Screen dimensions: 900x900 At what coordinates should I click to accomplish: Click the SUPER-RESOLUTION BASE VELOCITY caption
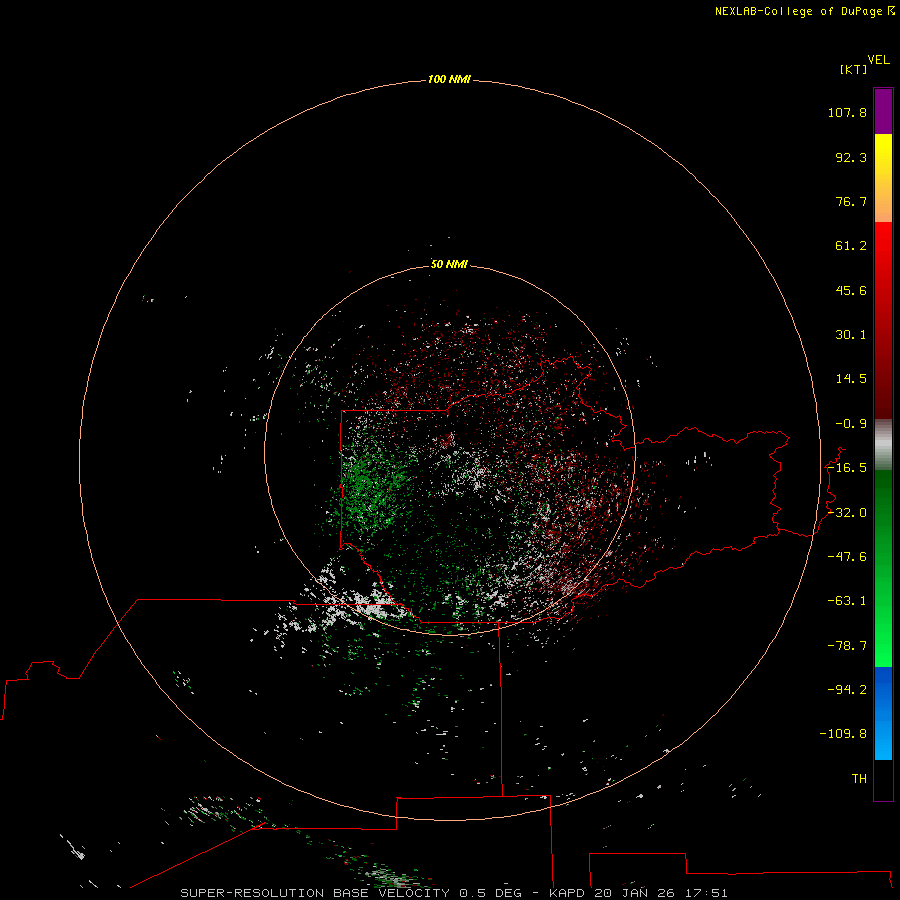tap(315, 893)
